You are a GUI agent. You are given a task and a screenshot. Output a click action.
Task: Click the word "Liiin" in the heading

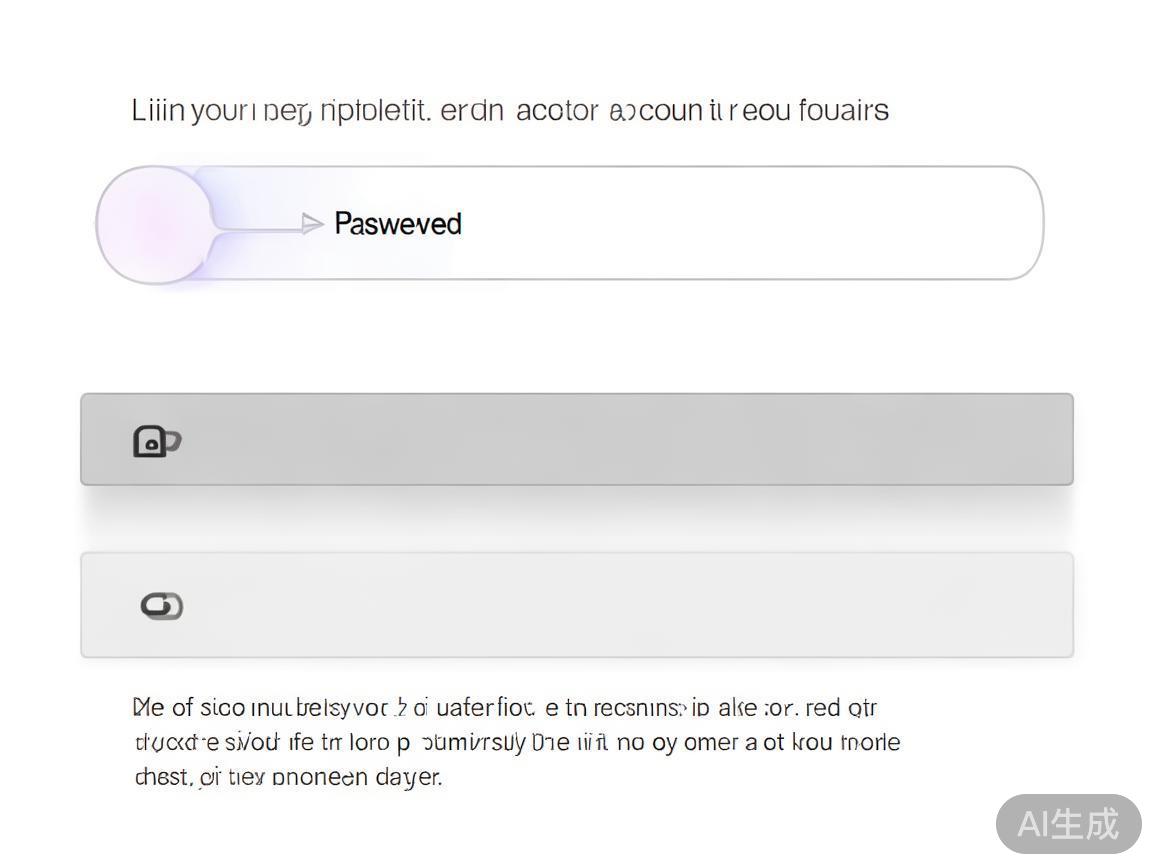[158, 110]
